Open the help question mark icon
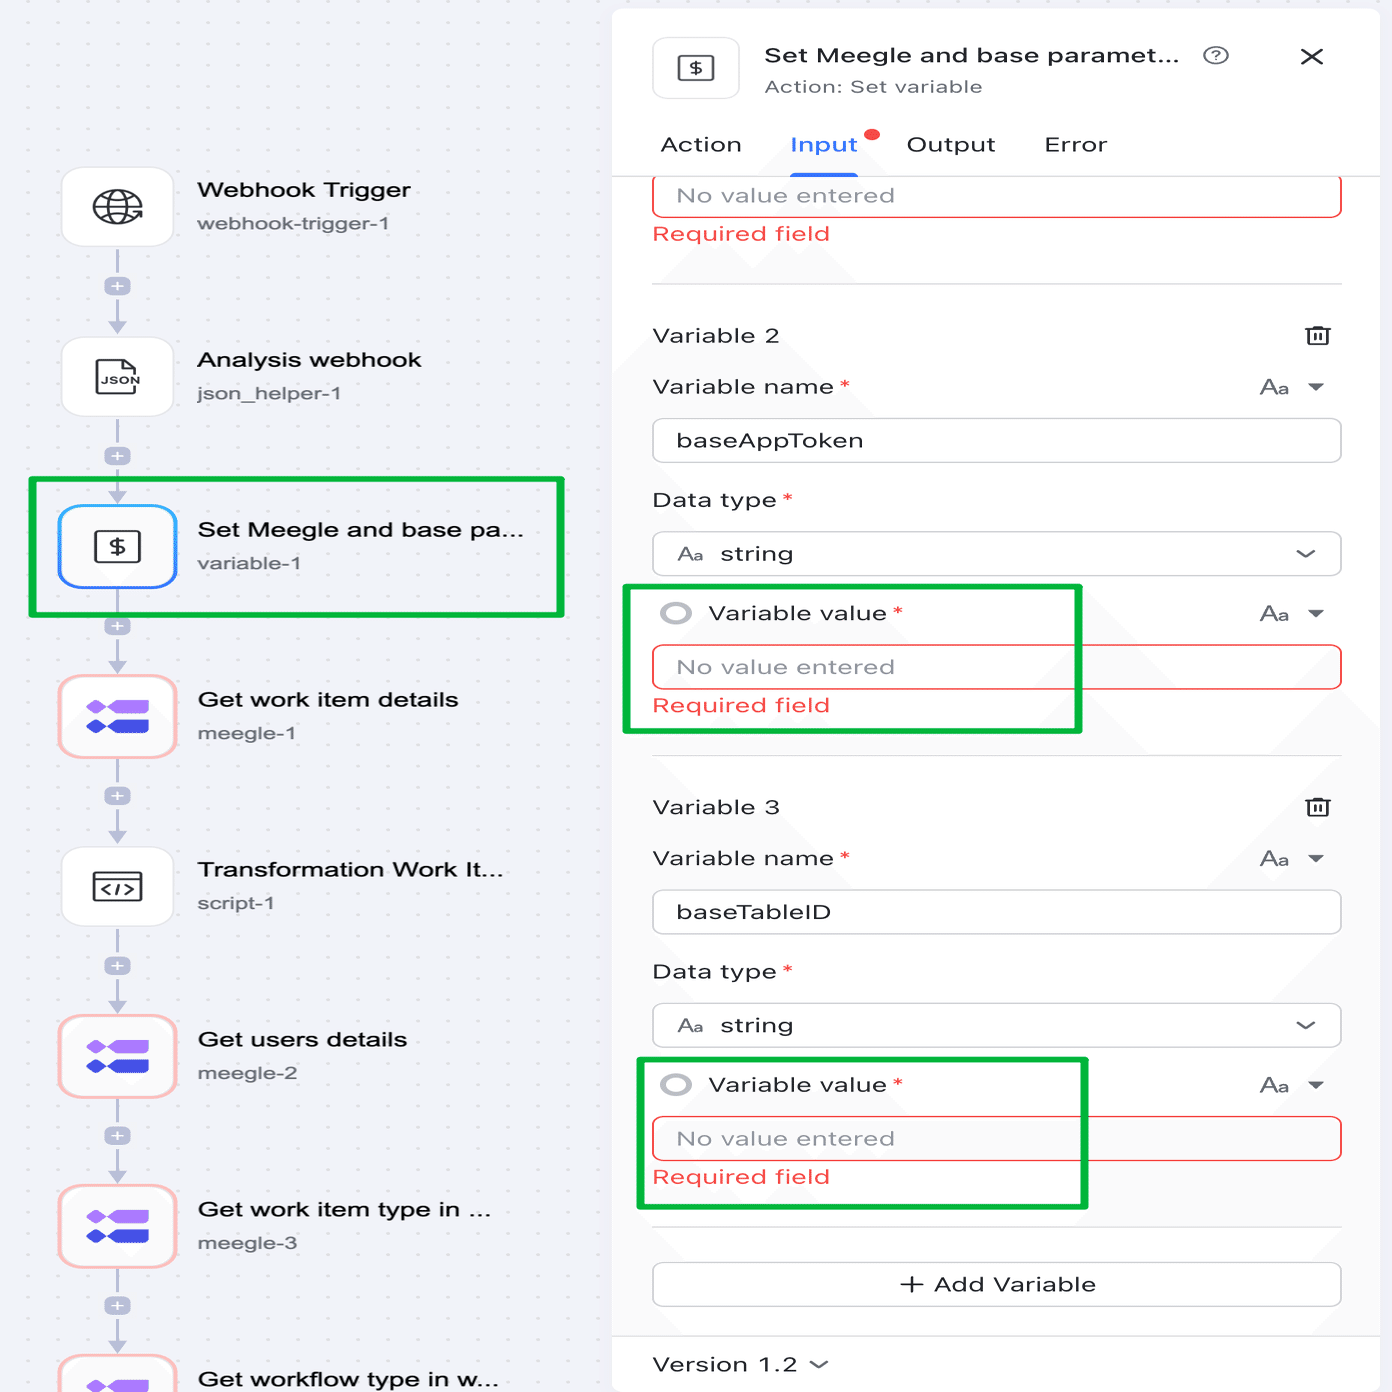 click(1215, 56)
